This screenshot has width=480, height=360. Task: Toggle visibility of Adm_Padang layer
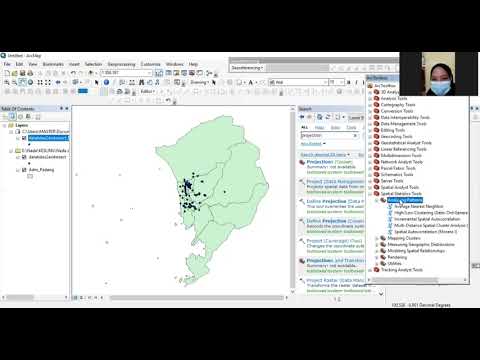click(24, 170)
